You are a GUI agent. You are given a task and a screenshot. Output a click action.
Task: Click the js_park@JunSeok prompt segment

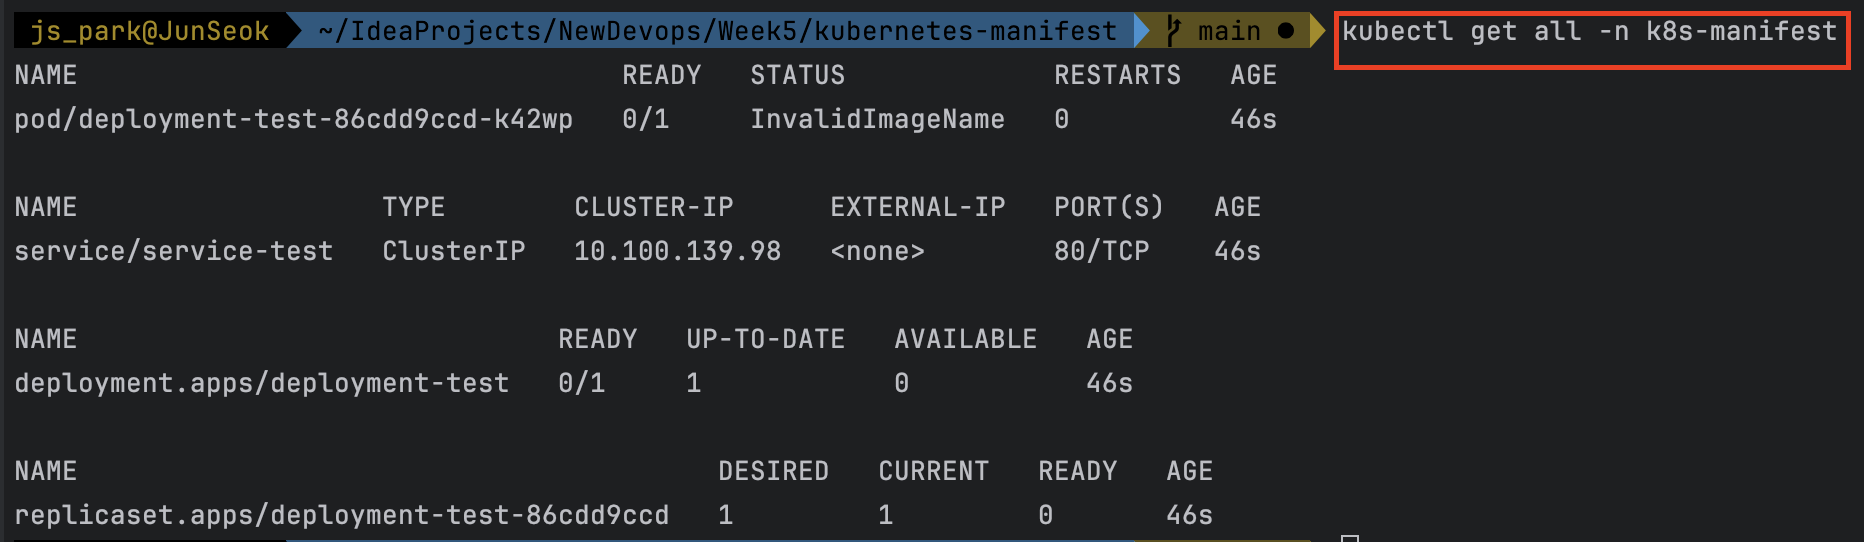[150, 32]
